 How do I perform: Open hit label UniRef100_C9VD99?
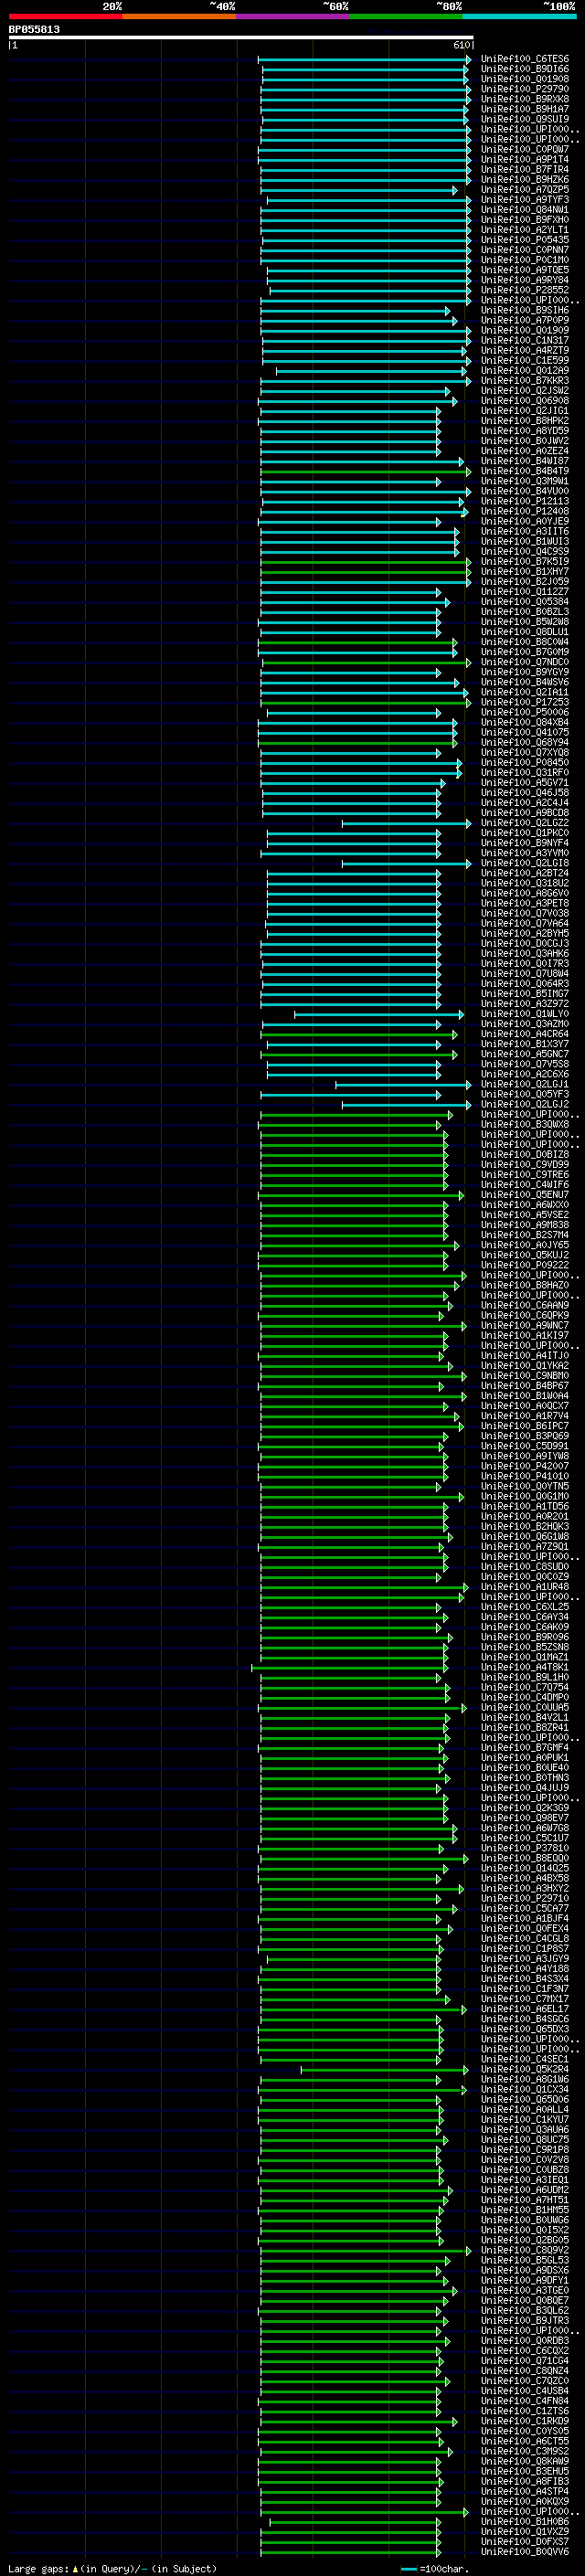tap(524, 1165)
